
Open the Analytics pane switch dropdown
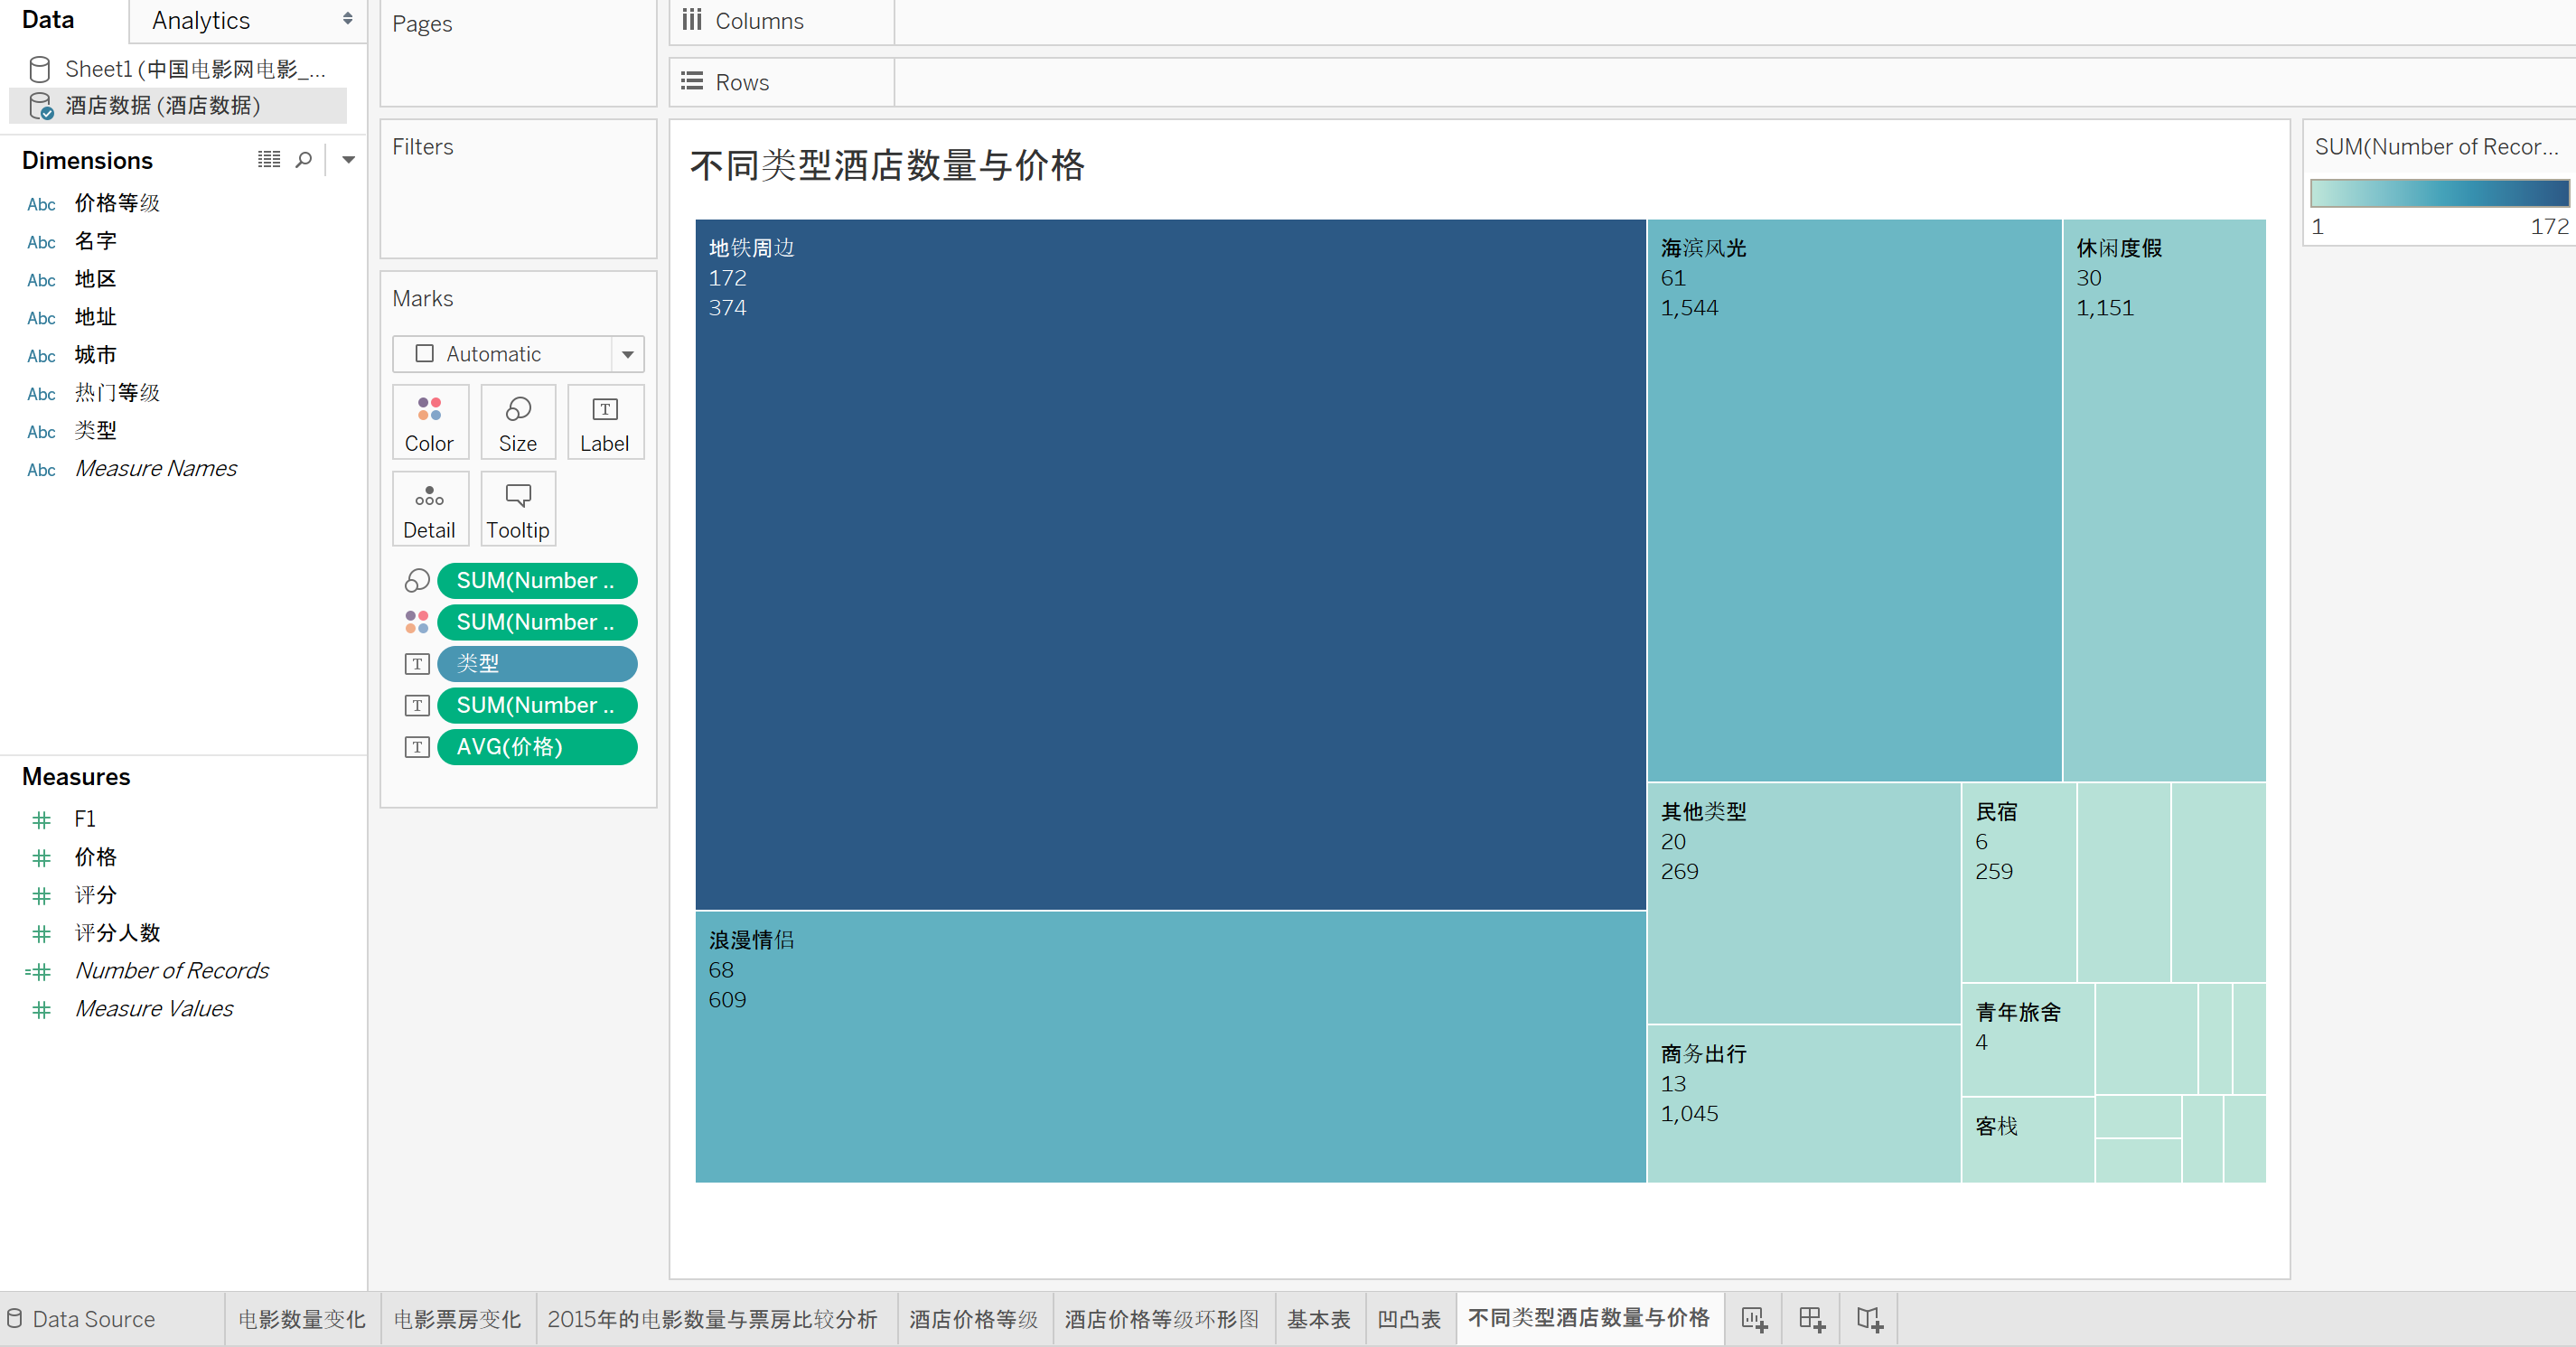347,19
